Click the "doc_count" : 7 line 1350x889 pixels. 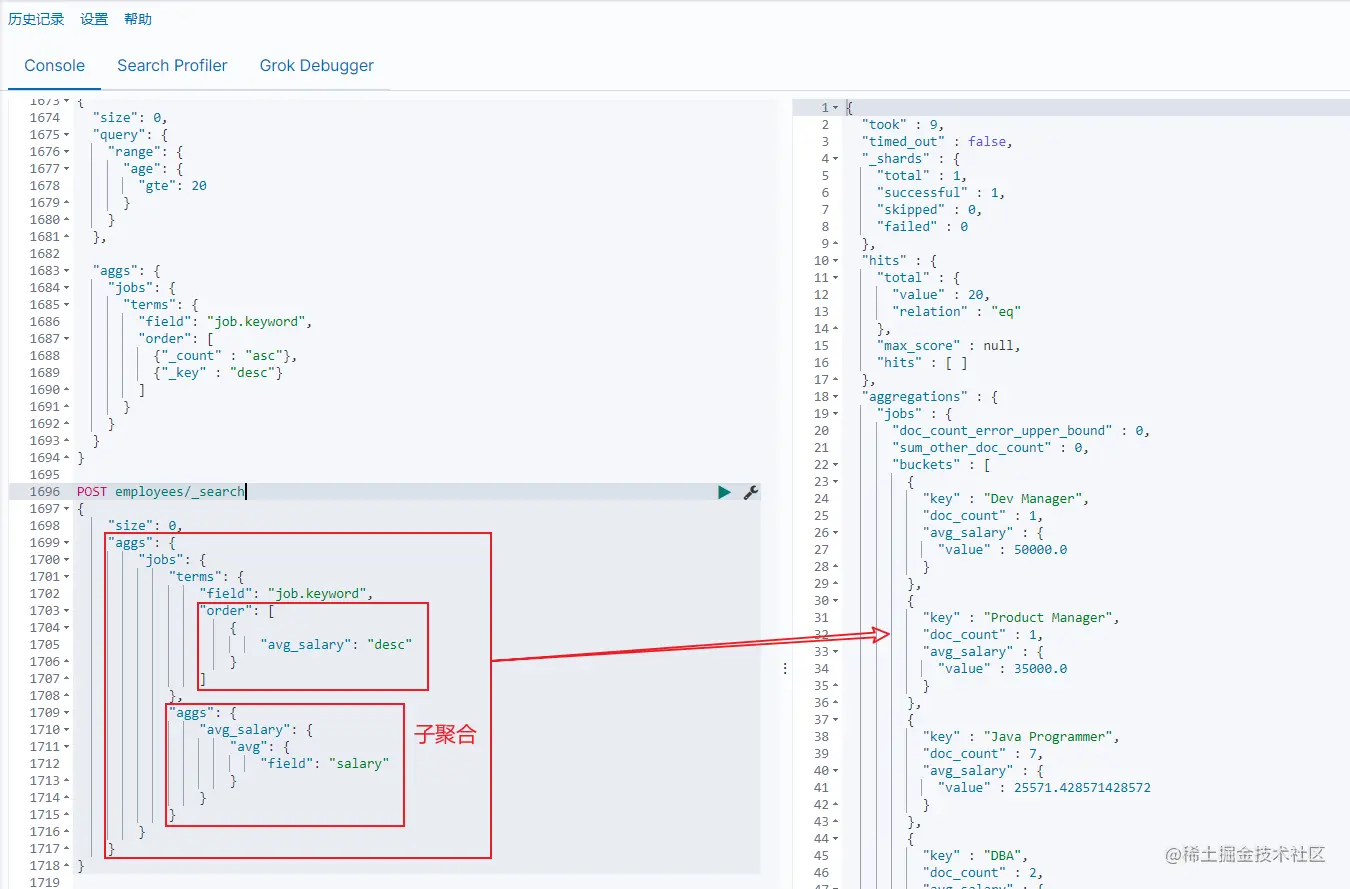click(983, 753)
